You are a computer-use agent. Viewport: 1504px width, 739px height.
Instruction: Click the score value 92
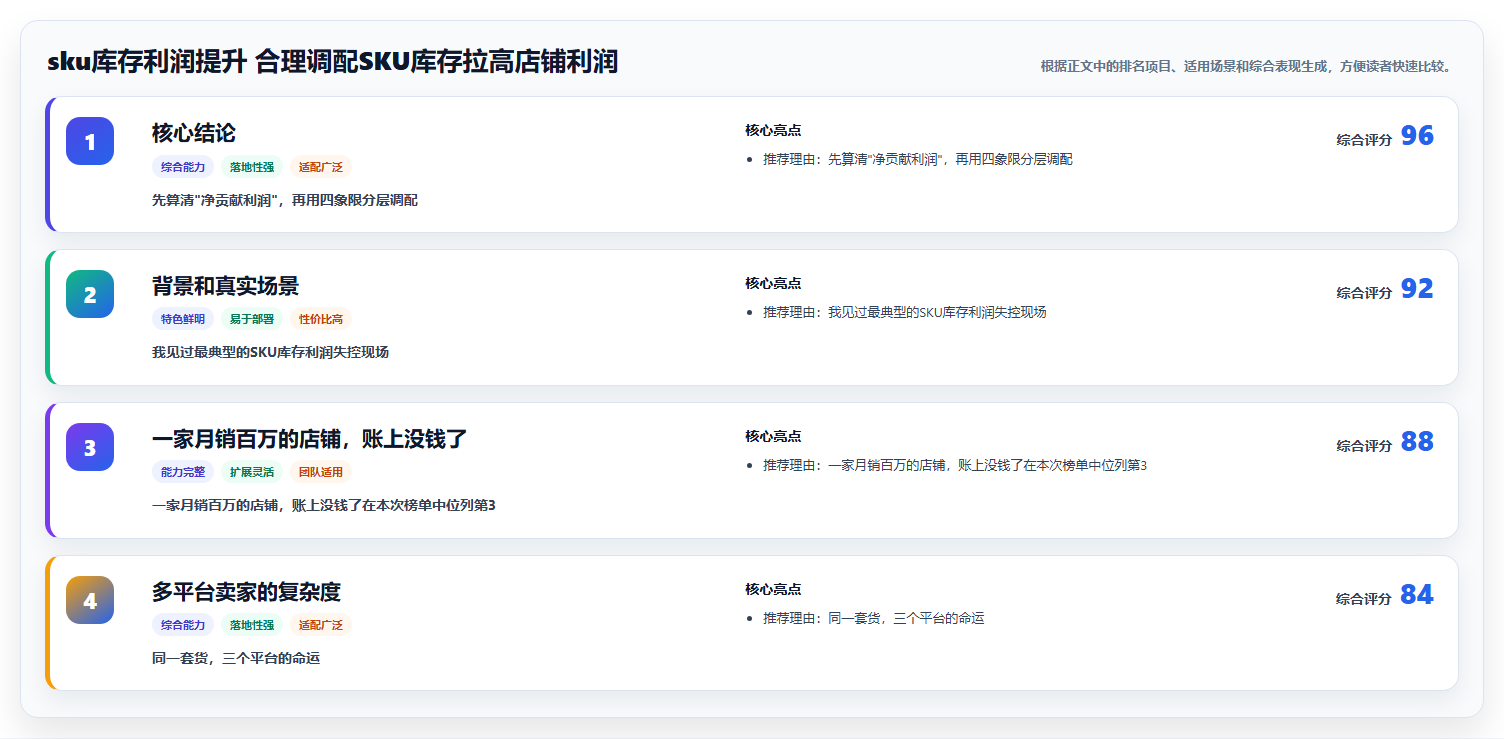tap(1417, 289)
